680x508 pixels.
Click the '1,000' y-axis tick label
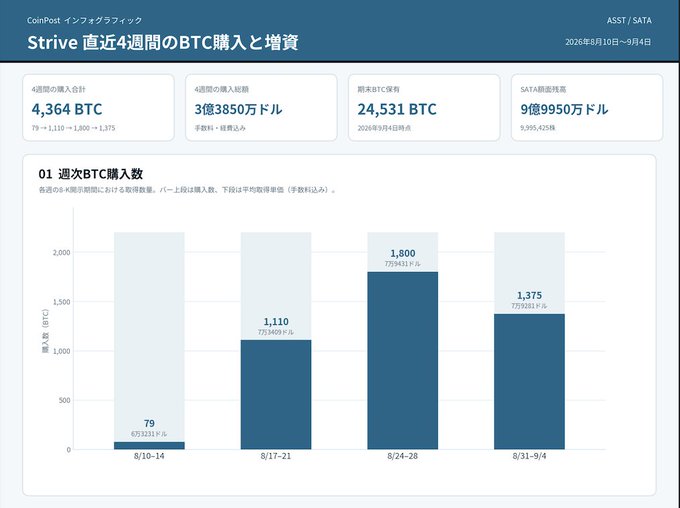62,351
